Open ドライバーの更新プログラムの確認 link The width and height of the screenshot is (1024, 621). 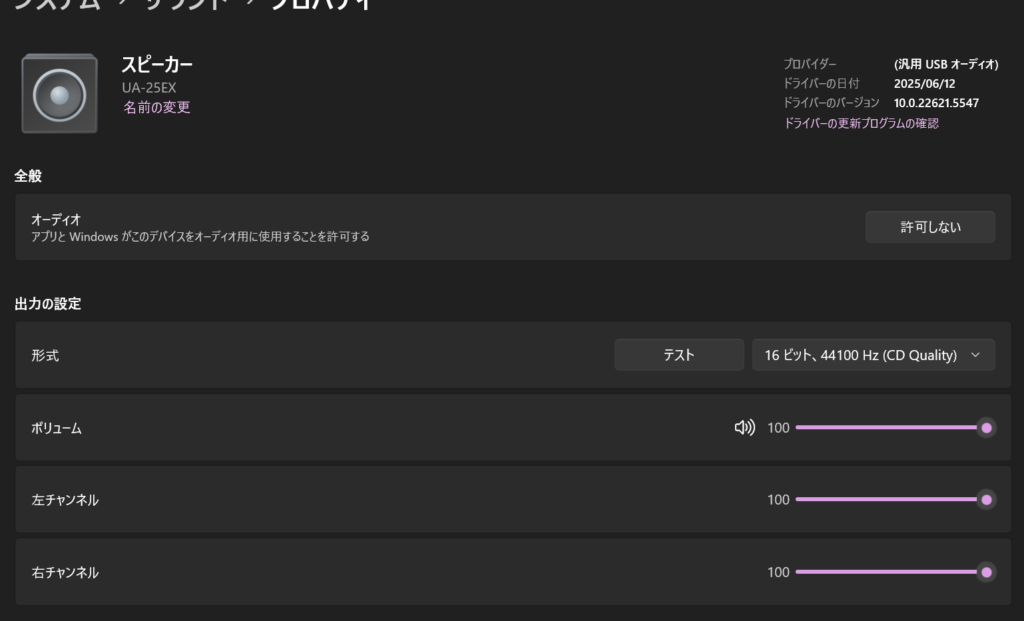(x=861, y=123)
